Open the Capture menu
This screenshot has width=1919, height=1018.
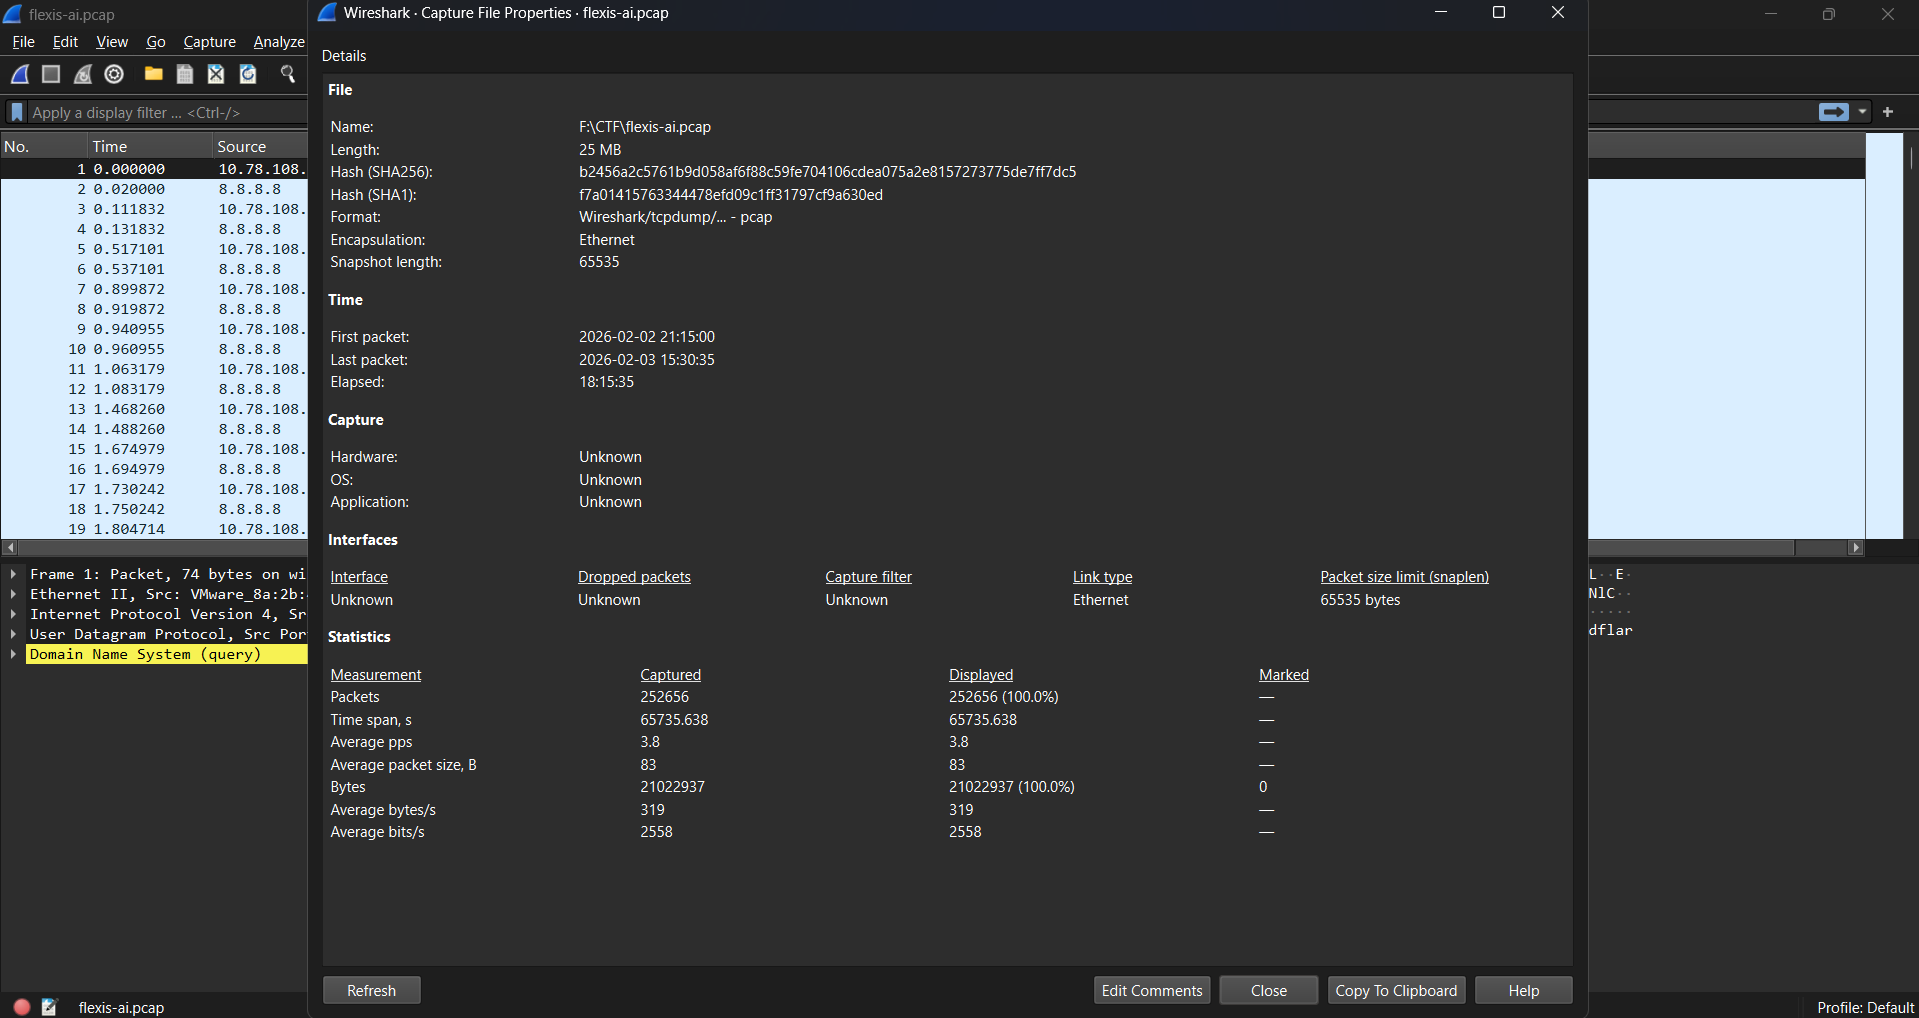point(210,42)
